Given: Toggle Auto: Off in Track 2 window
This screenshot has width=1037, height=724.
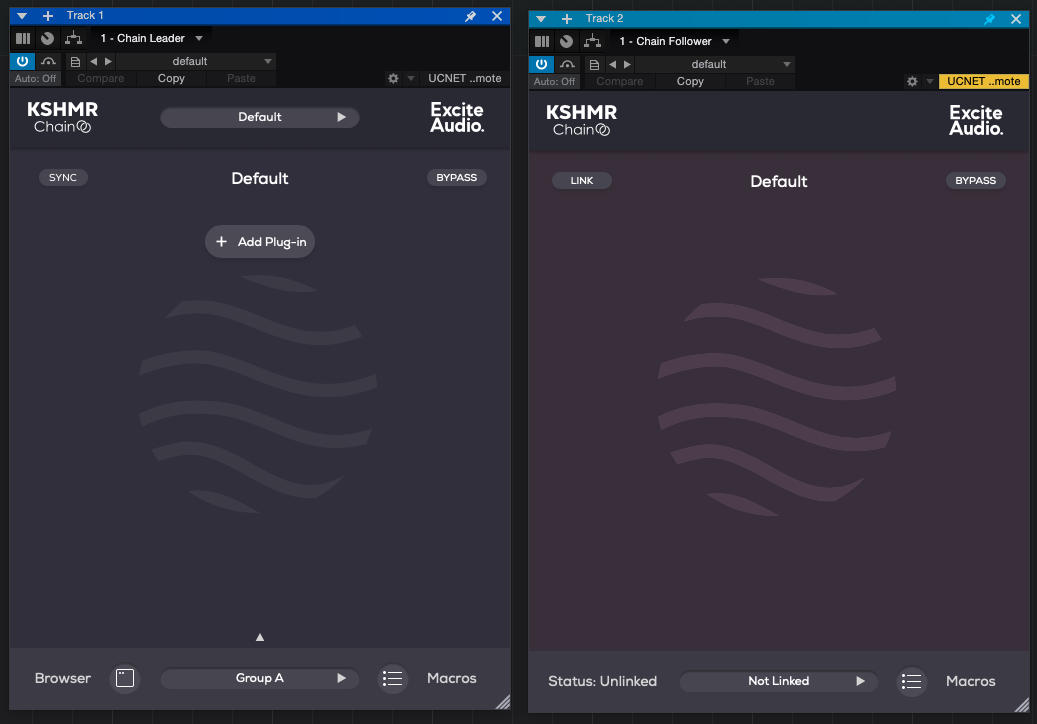Looking at the screenshot, I should coord(554,81).
